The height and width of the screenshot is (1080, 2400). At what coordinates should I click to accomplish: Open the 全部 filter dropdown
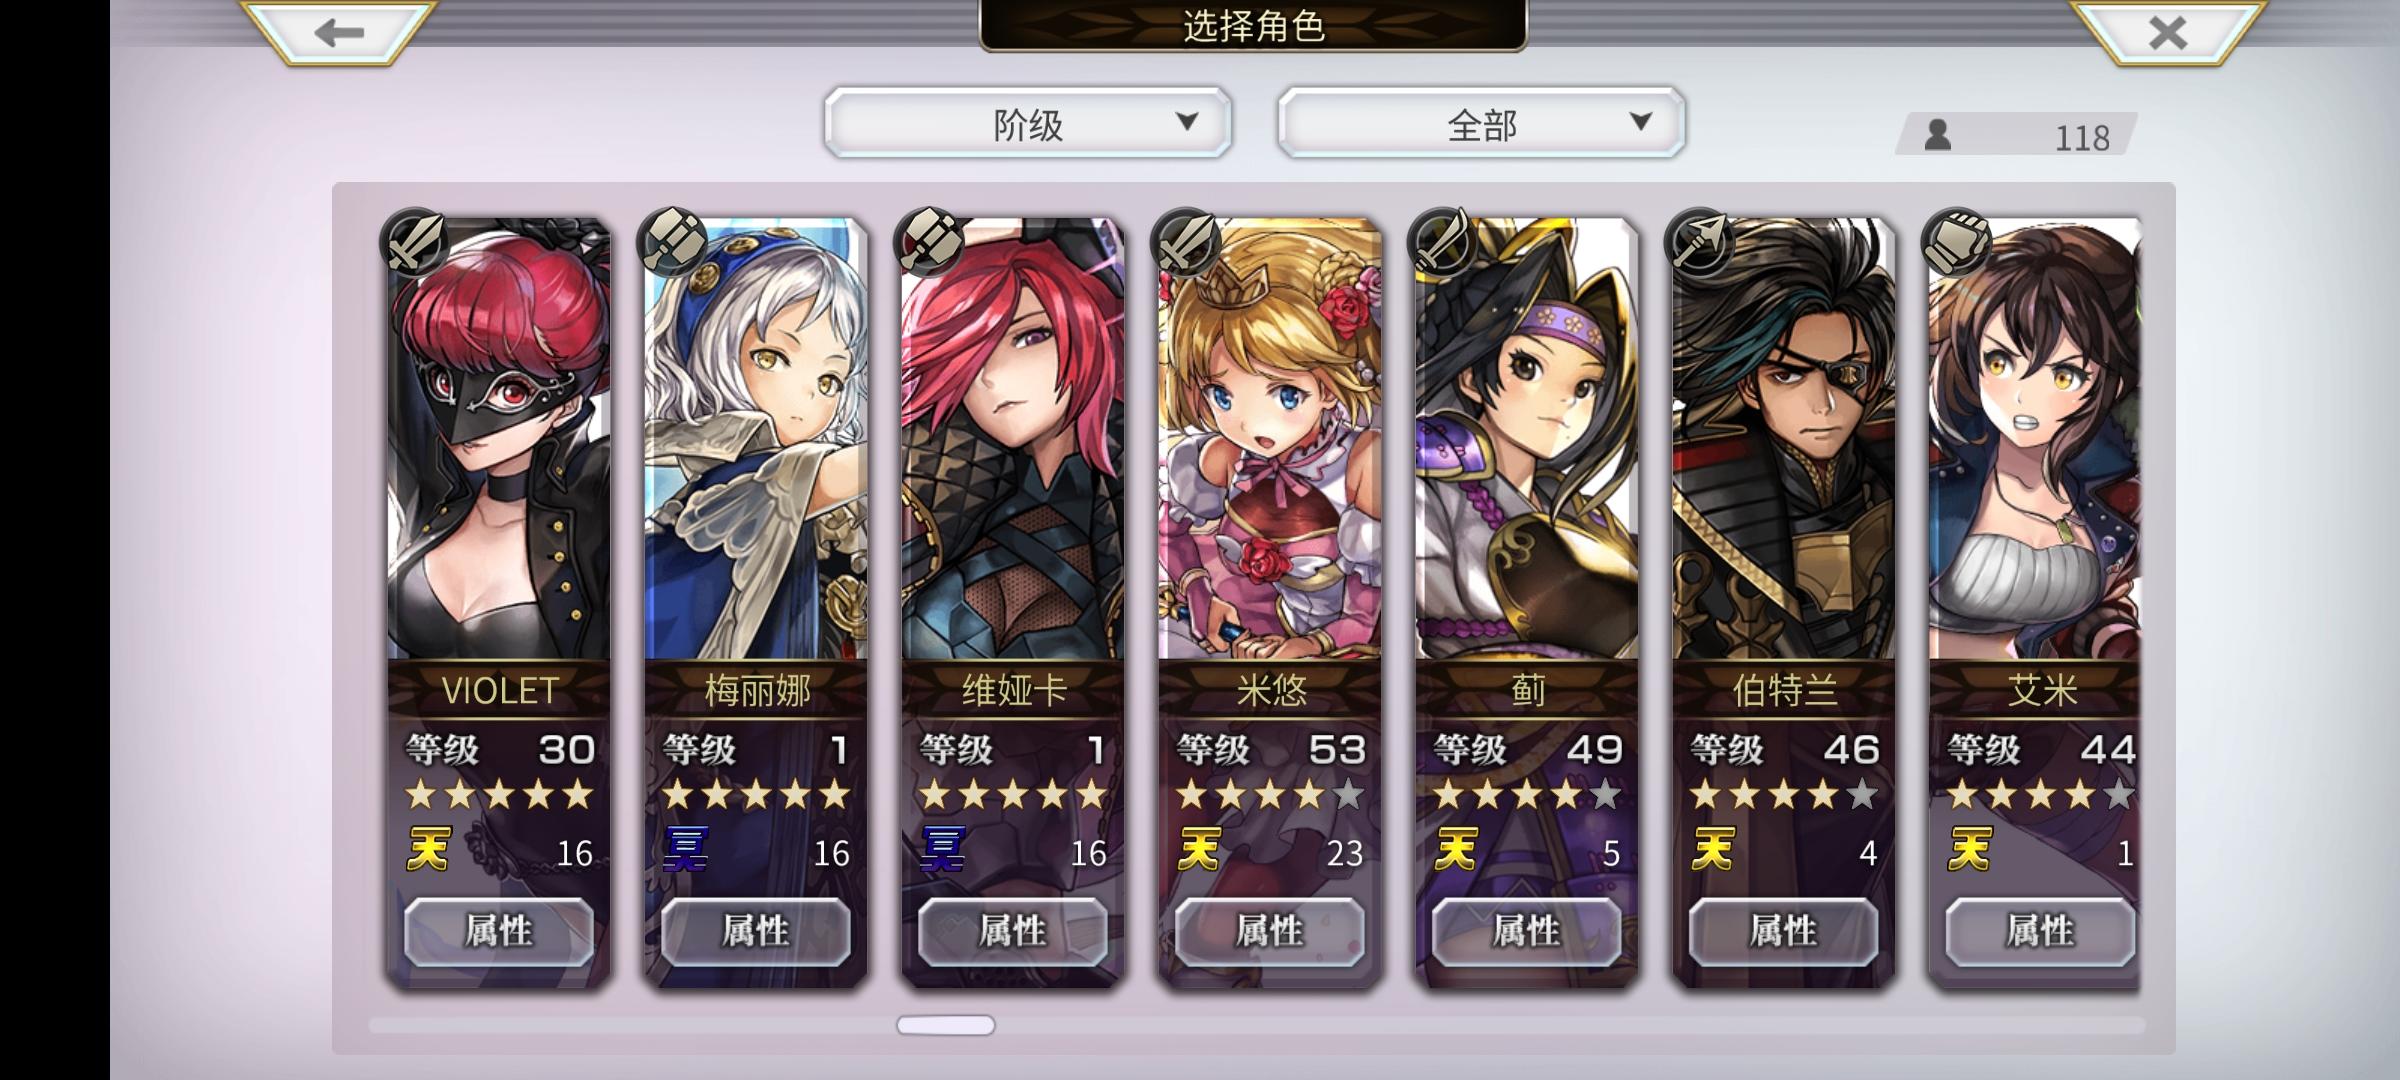tap(1481, 123)
